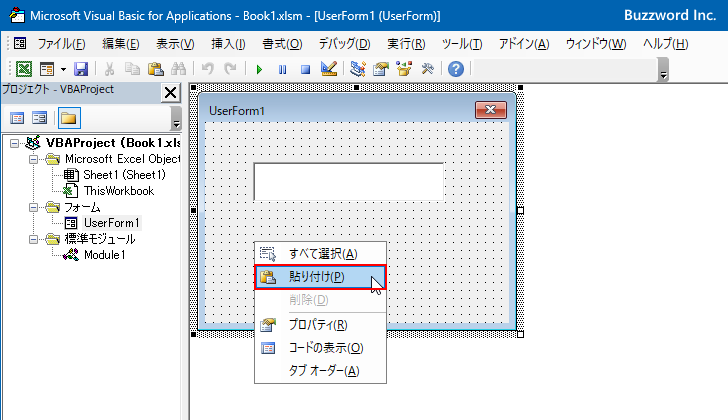Click the Paste clipboard toolbar icon

coord(156,69)
